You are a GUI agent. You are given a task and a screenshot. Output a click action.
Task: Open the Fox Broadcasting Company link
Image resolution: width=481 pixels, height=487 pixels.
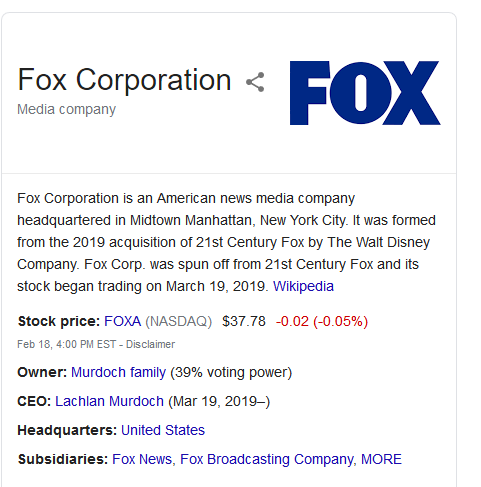pos(267,459)
